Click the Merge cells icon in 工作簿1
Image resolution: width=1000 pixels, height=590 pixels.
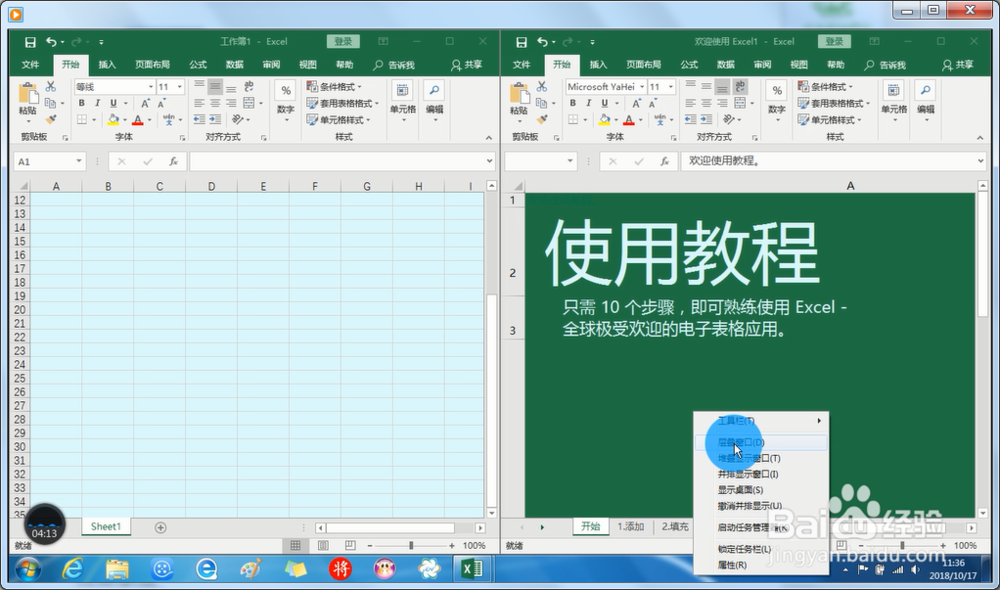[249, 103]
